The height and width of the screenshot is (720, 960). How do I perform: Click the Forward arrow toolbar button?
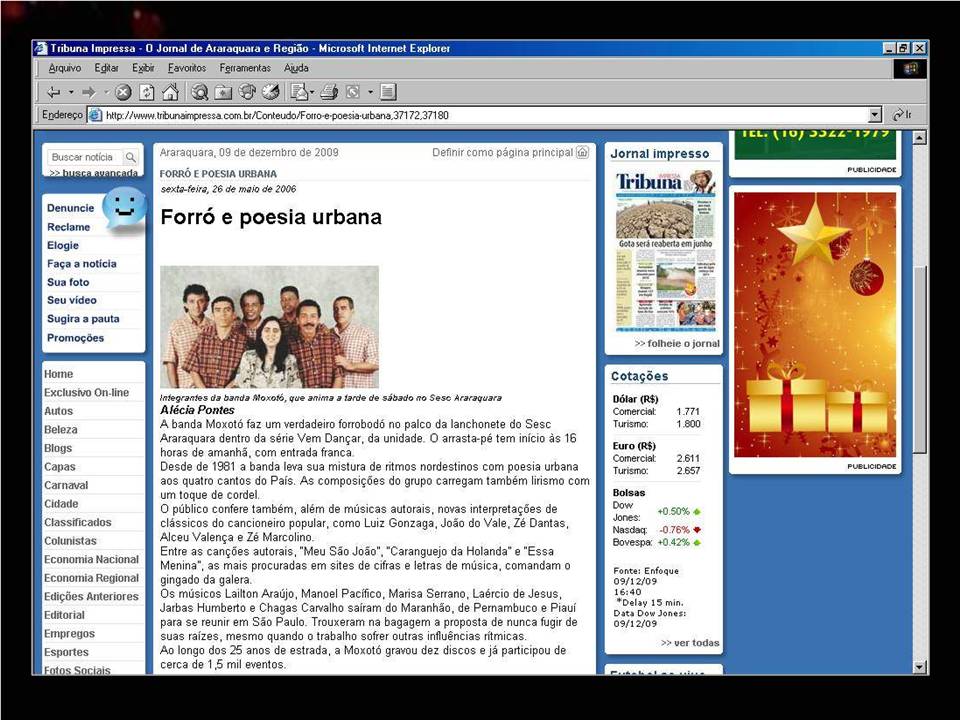point(89,92)
